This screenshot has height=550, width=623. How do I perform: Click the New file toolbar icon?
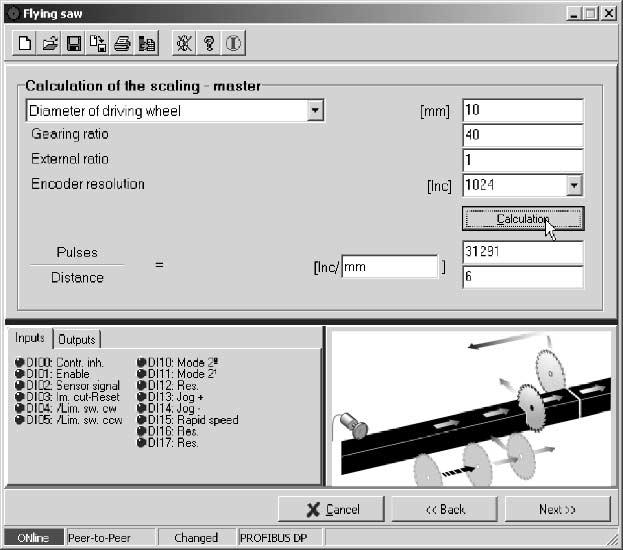point(25,43)
